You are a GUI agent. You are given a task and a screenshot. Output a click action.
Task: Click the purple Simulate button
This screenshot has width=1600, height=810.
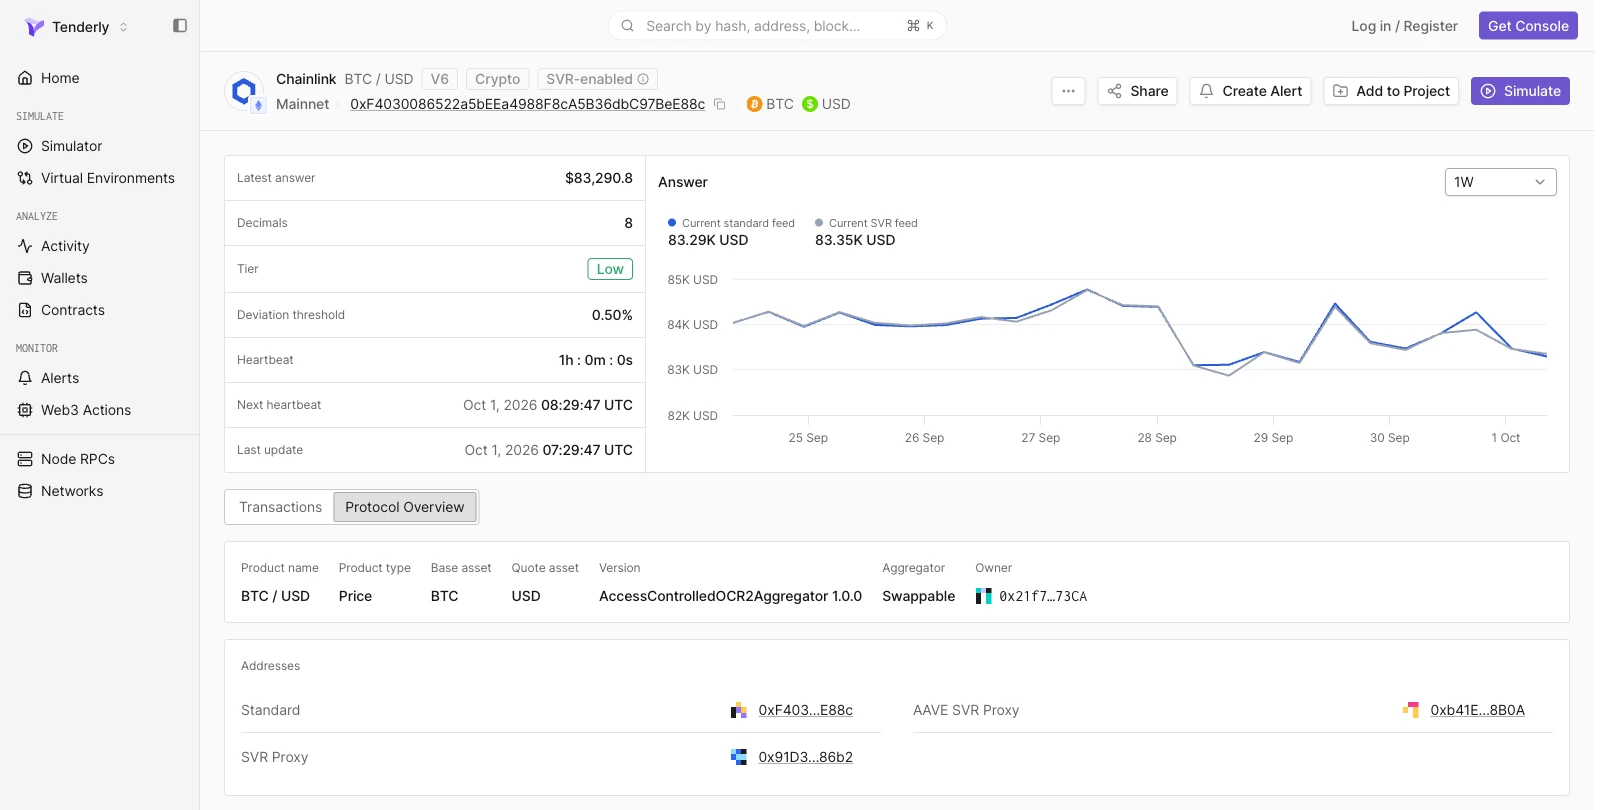click(1520, 91)
